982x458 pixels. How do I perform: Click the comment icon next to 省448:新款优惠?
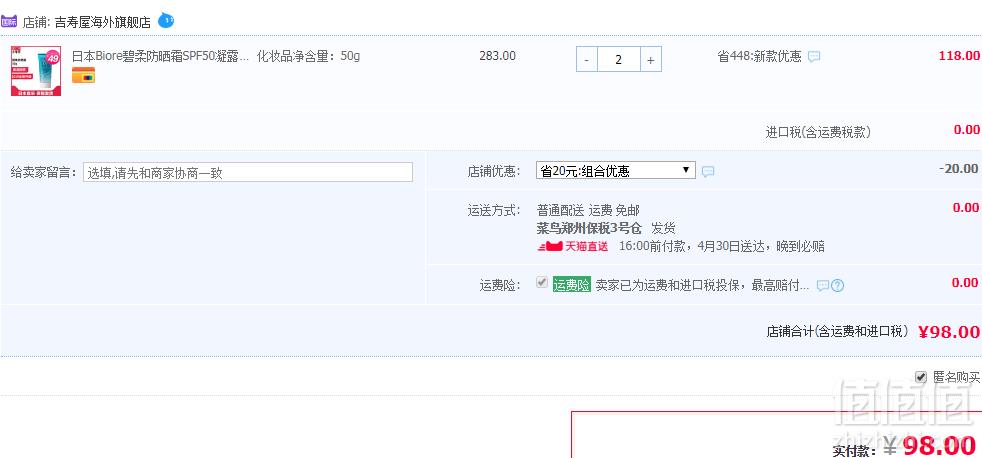[814, 57]
